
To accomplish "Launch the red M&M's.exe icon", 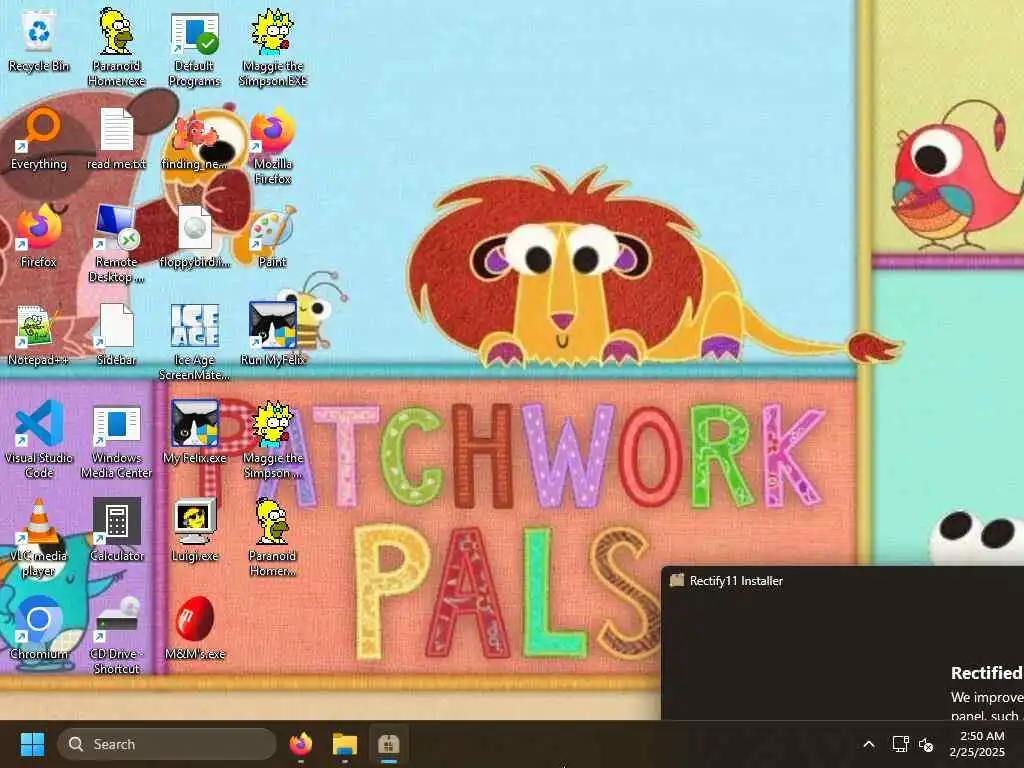I will [x=195, y=628].
